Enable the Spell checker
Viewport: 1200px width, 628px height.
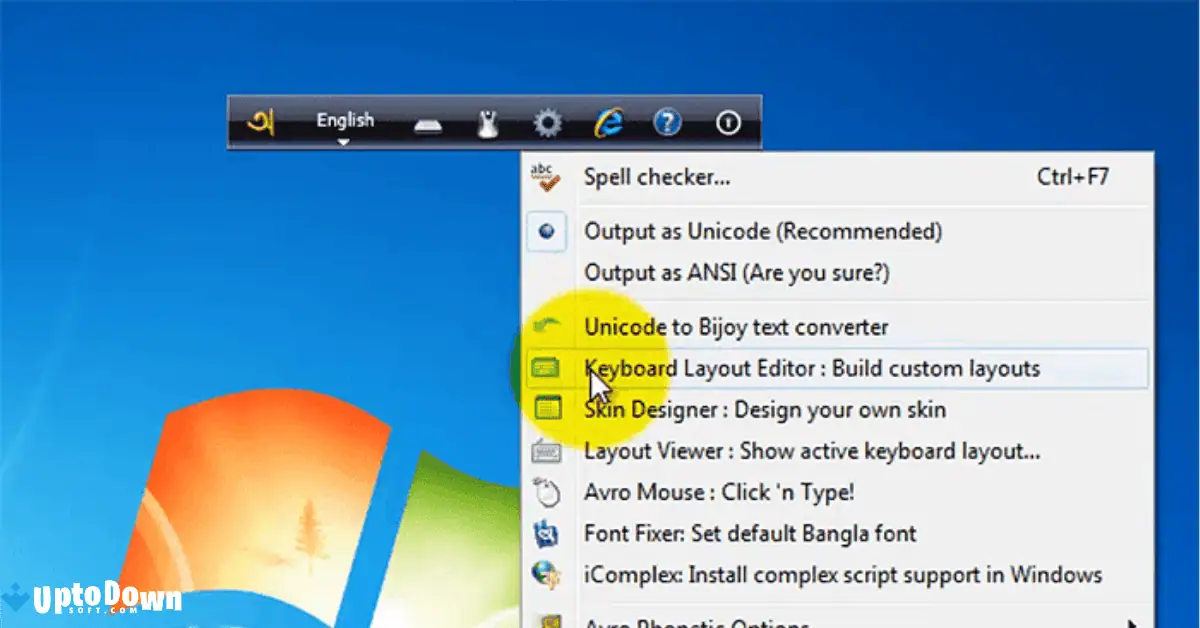655,176
